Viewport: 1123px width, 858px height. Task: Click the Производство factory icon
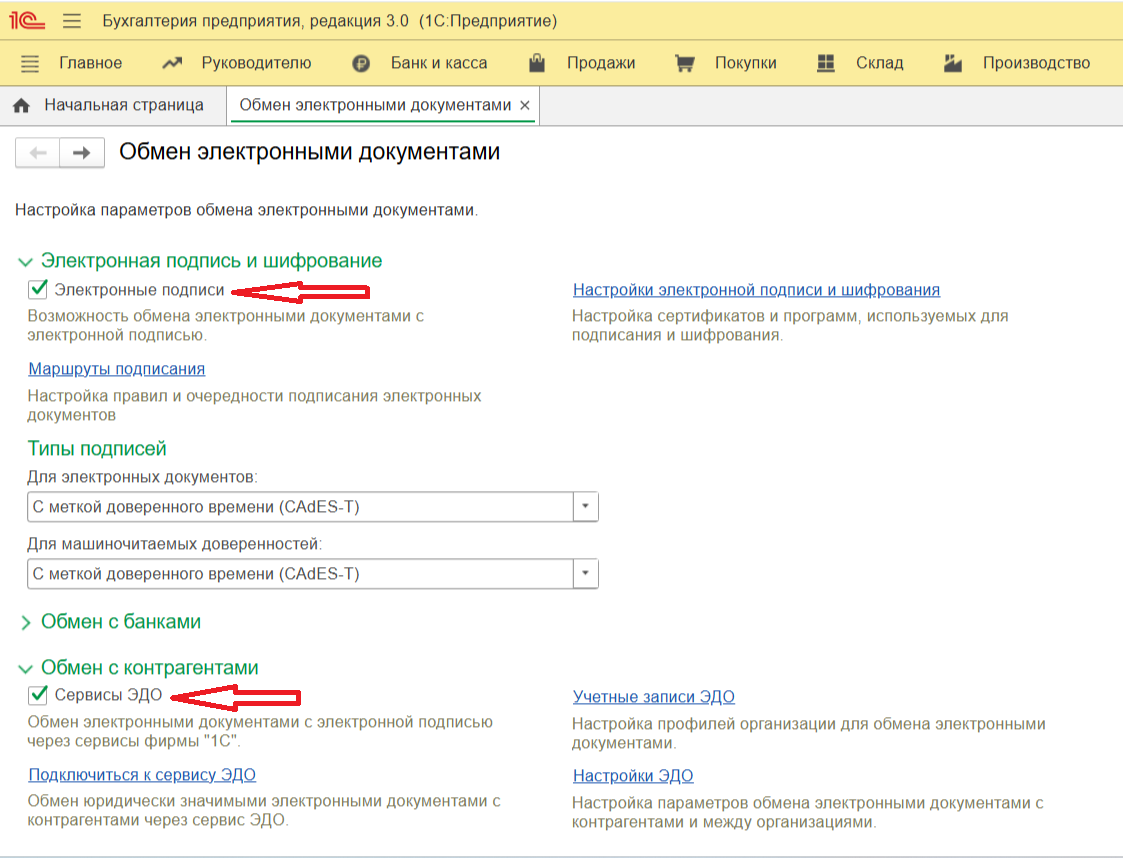952,63
